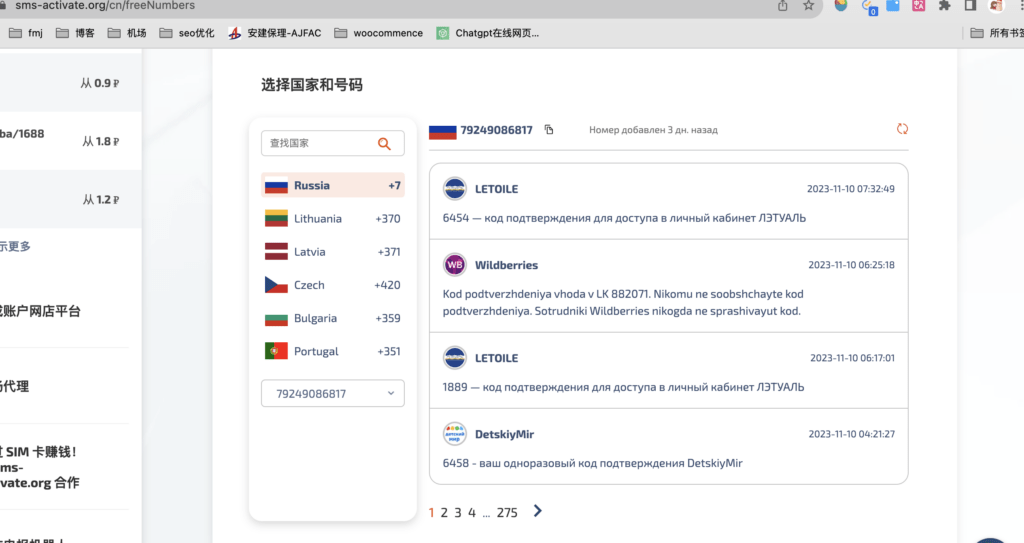The image size is (1024, 543).
Task: Open the 安建保理-AJFAC bookmark
Action: click(x=274, y=33)
